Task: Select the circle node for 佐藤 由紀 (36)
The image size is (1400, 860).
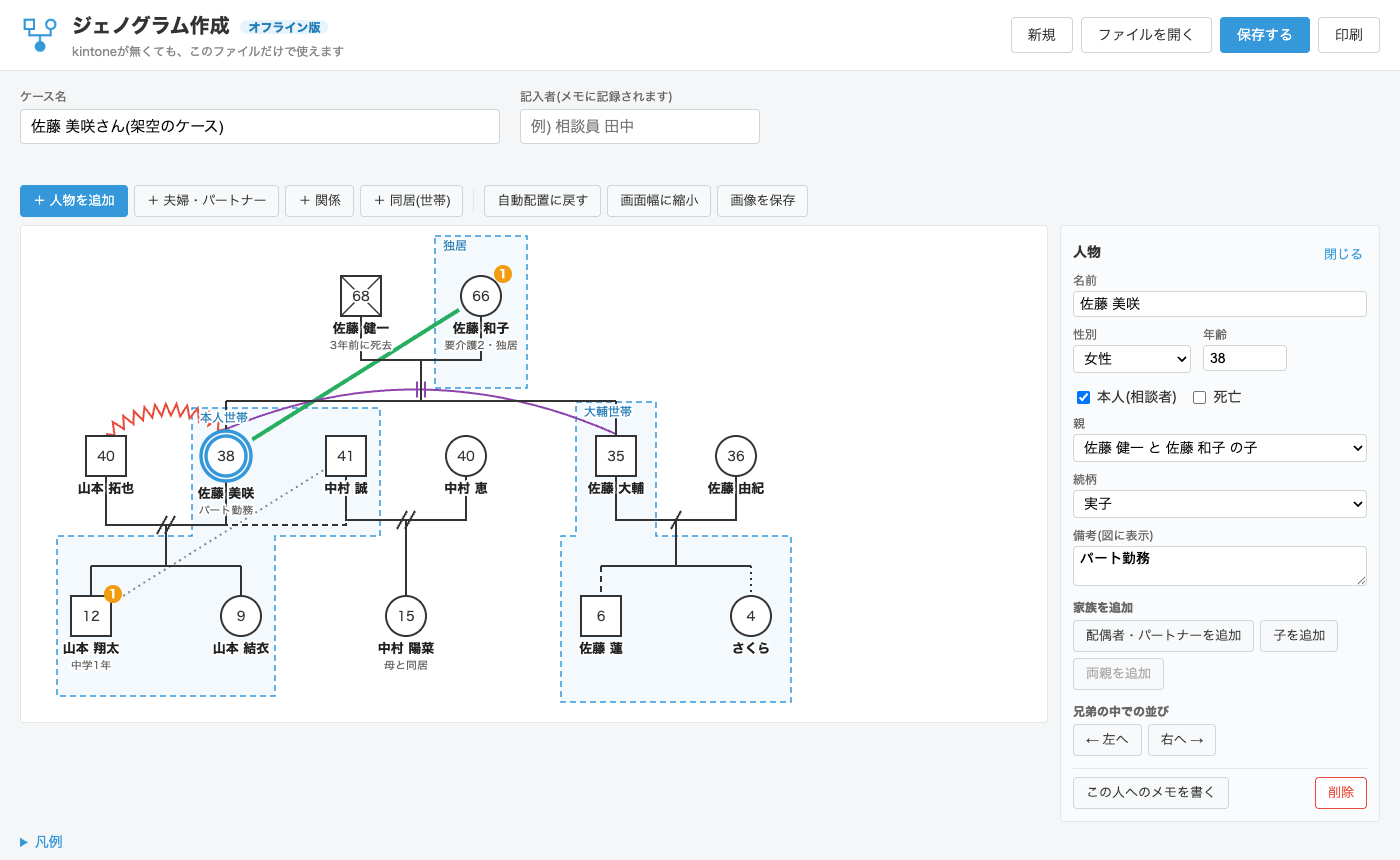Action: click(x=736, y=456)
